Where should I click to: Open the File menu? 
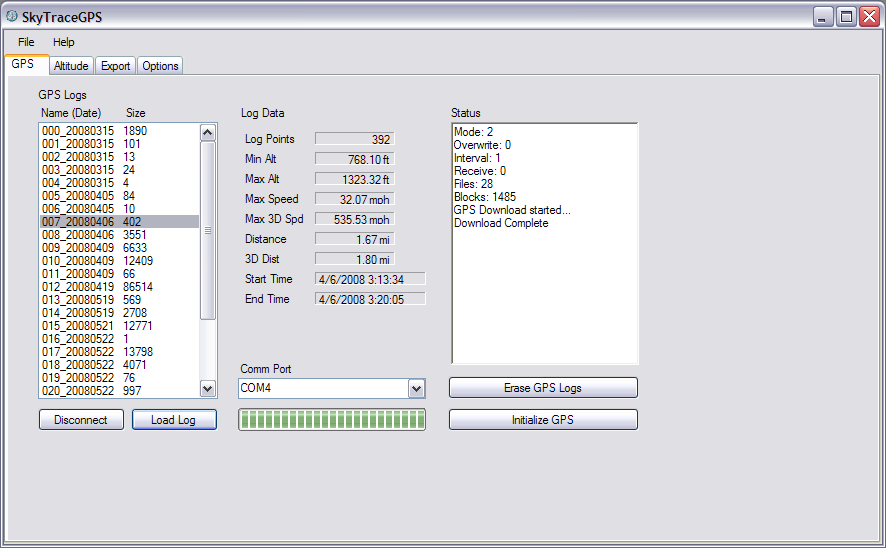[26, 42]
